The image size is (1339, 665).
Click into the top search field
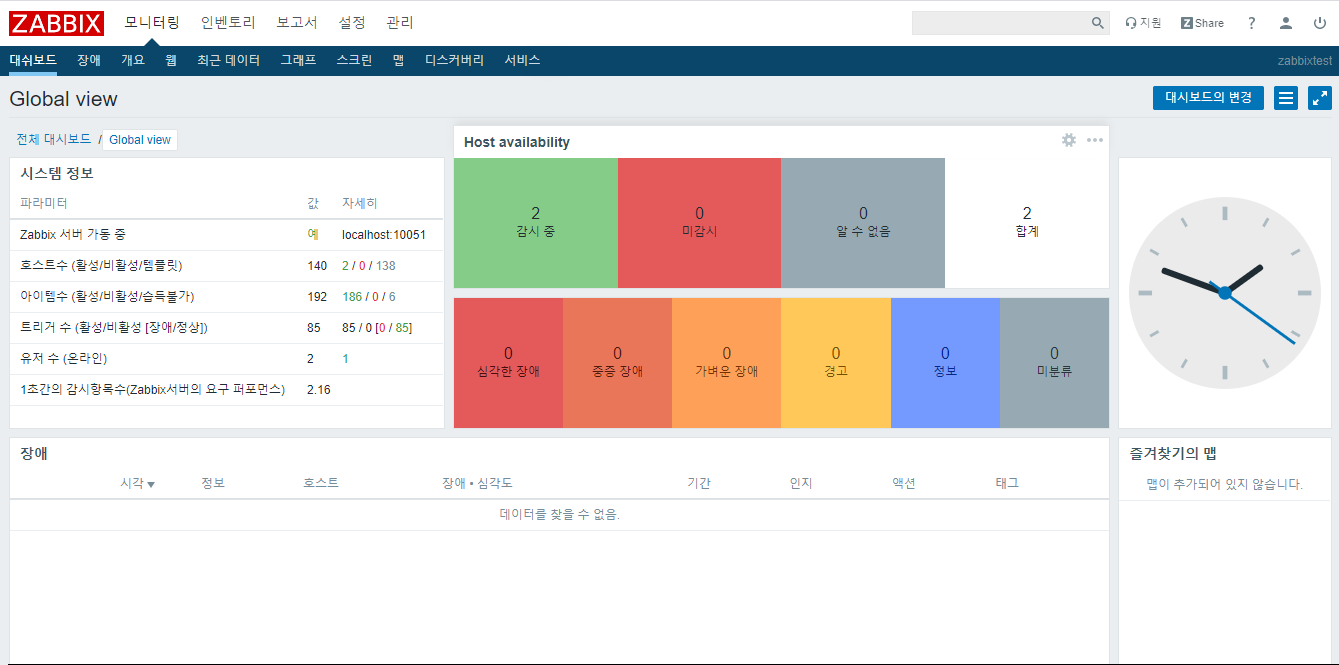(x=1000, y=23)
